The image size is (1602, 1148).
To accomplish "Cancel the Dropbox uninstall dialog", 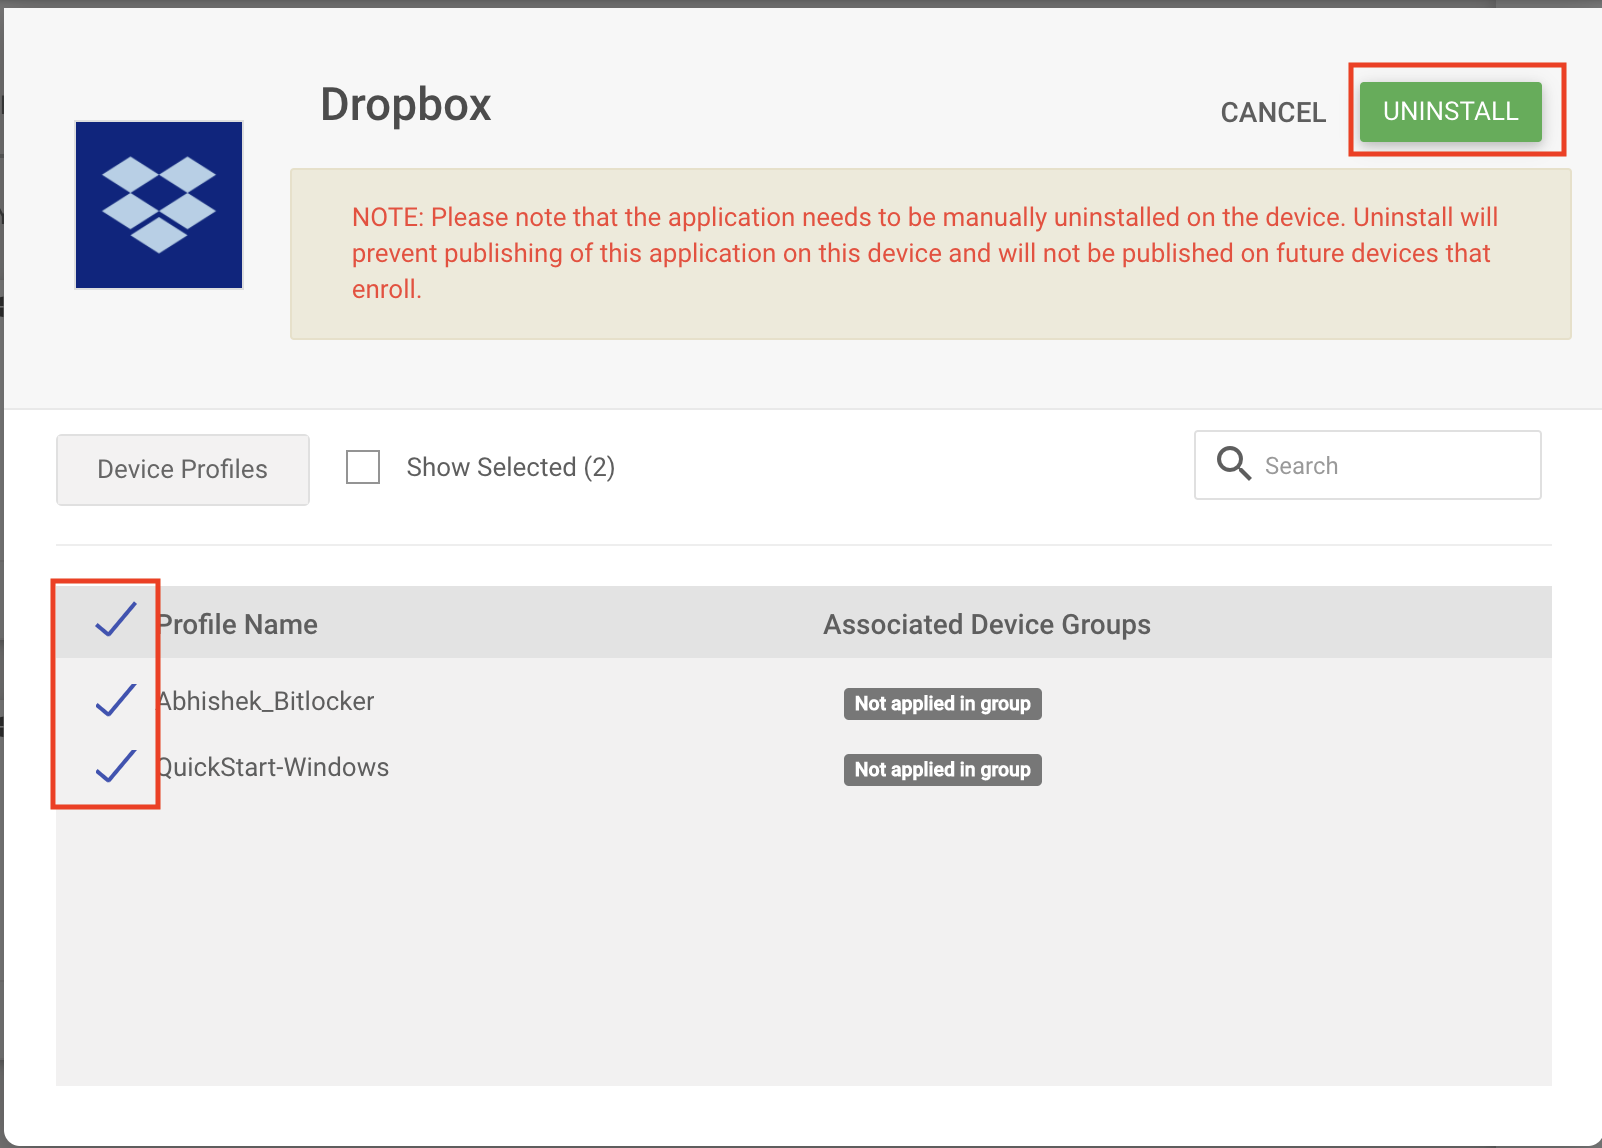I will (1273, 112).
